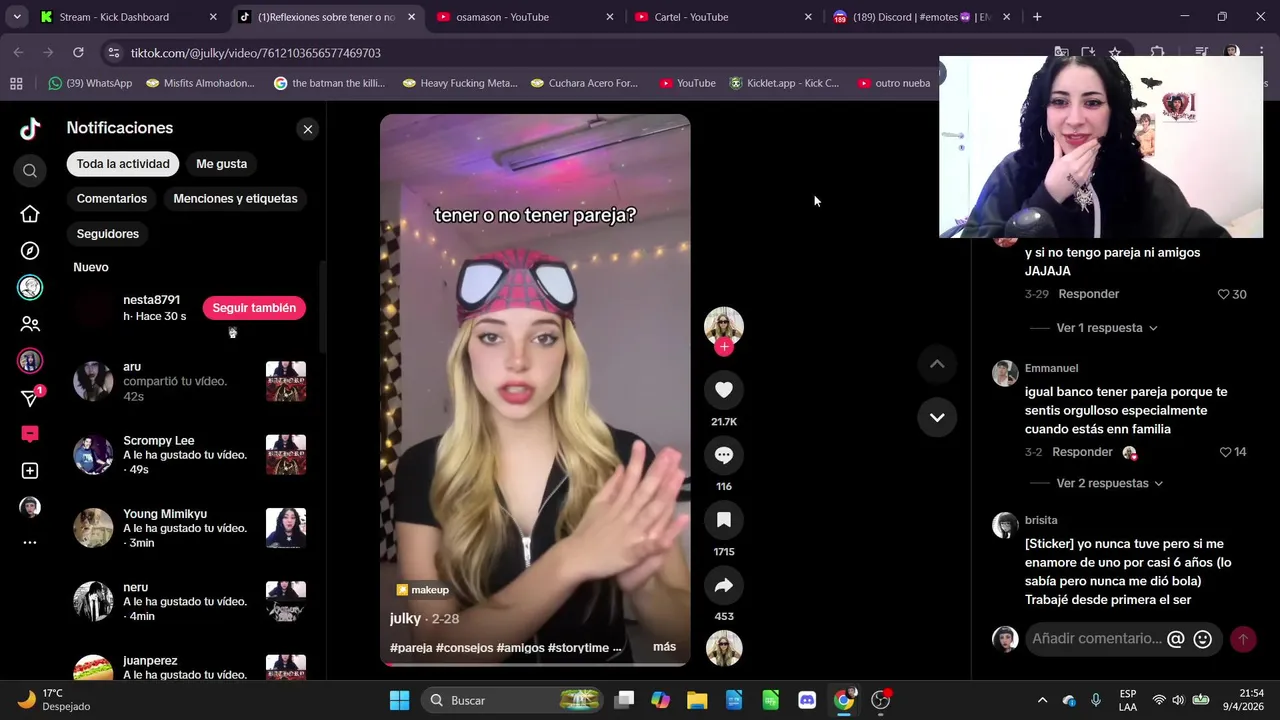Reload the page
1280x720 pixels.
pos(78,53)
